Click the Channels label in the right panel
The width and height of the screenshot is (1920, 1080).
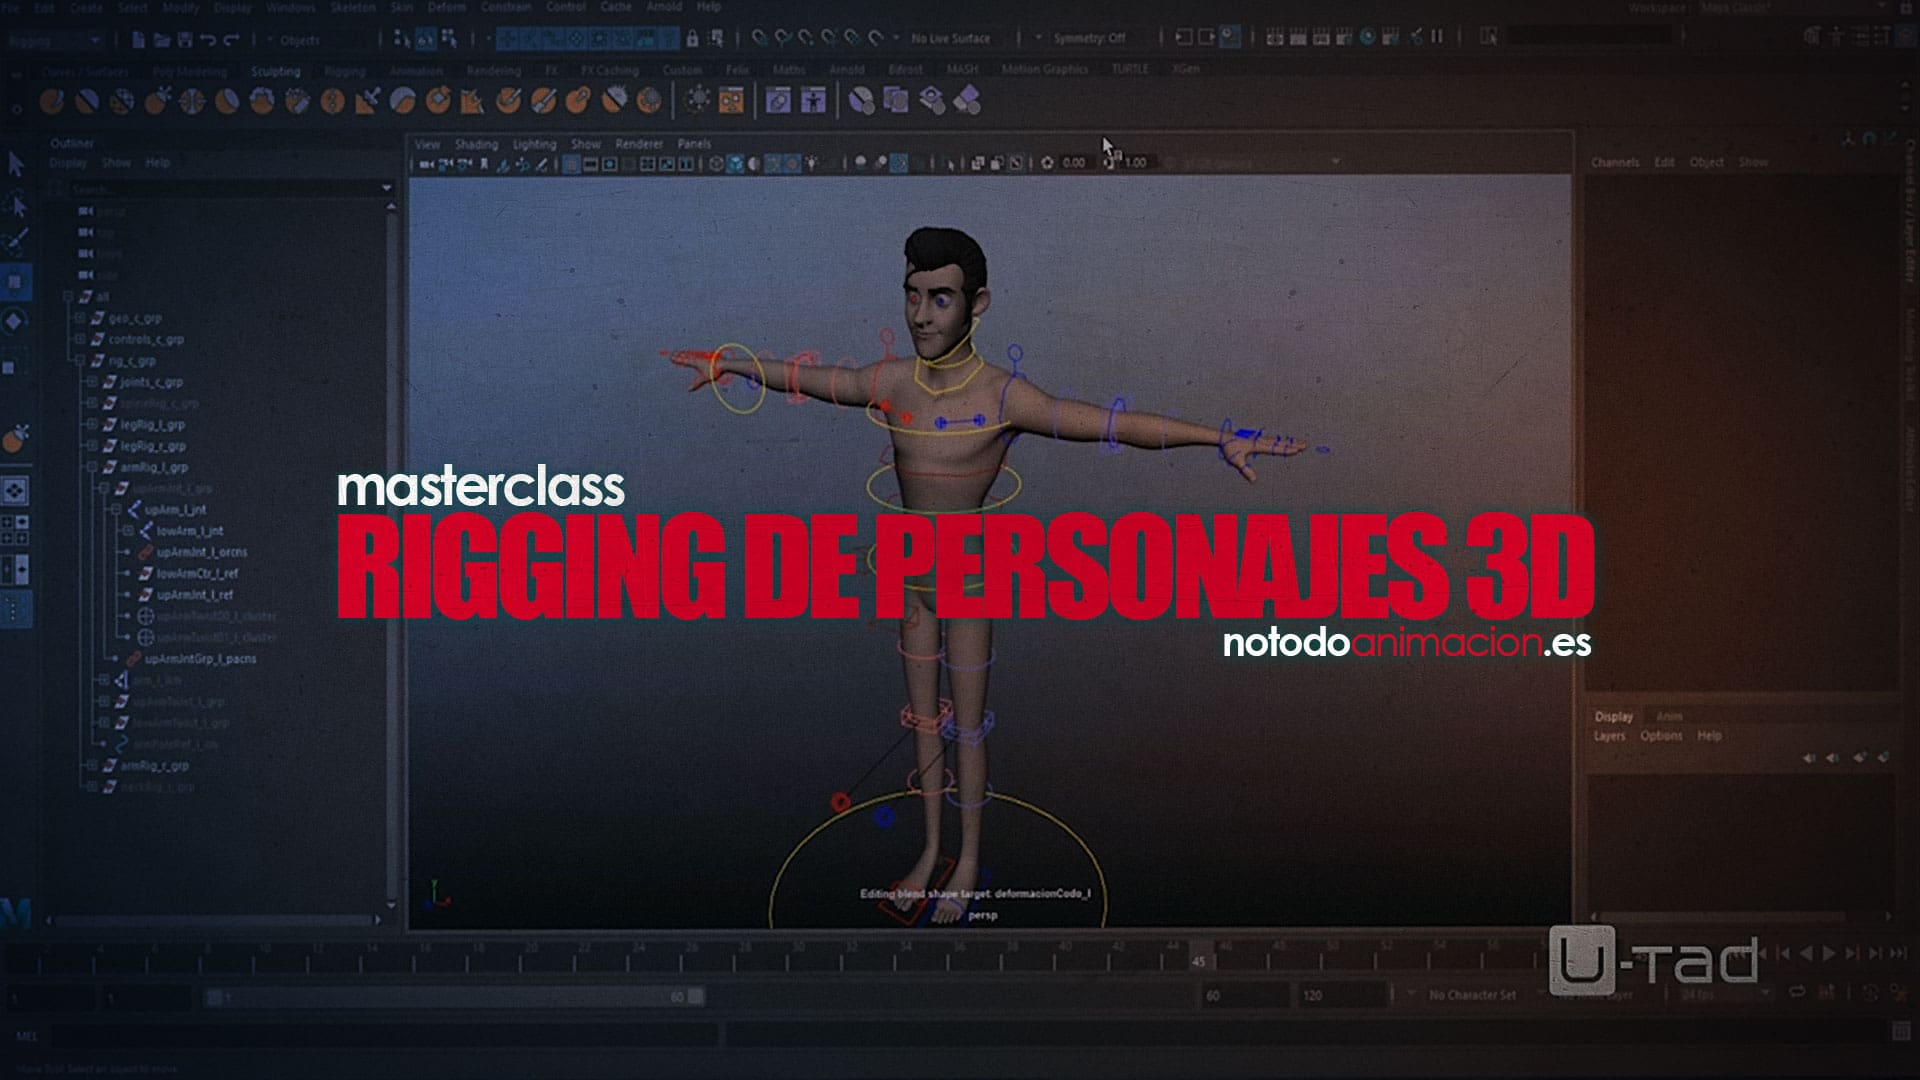(1614, 161)
